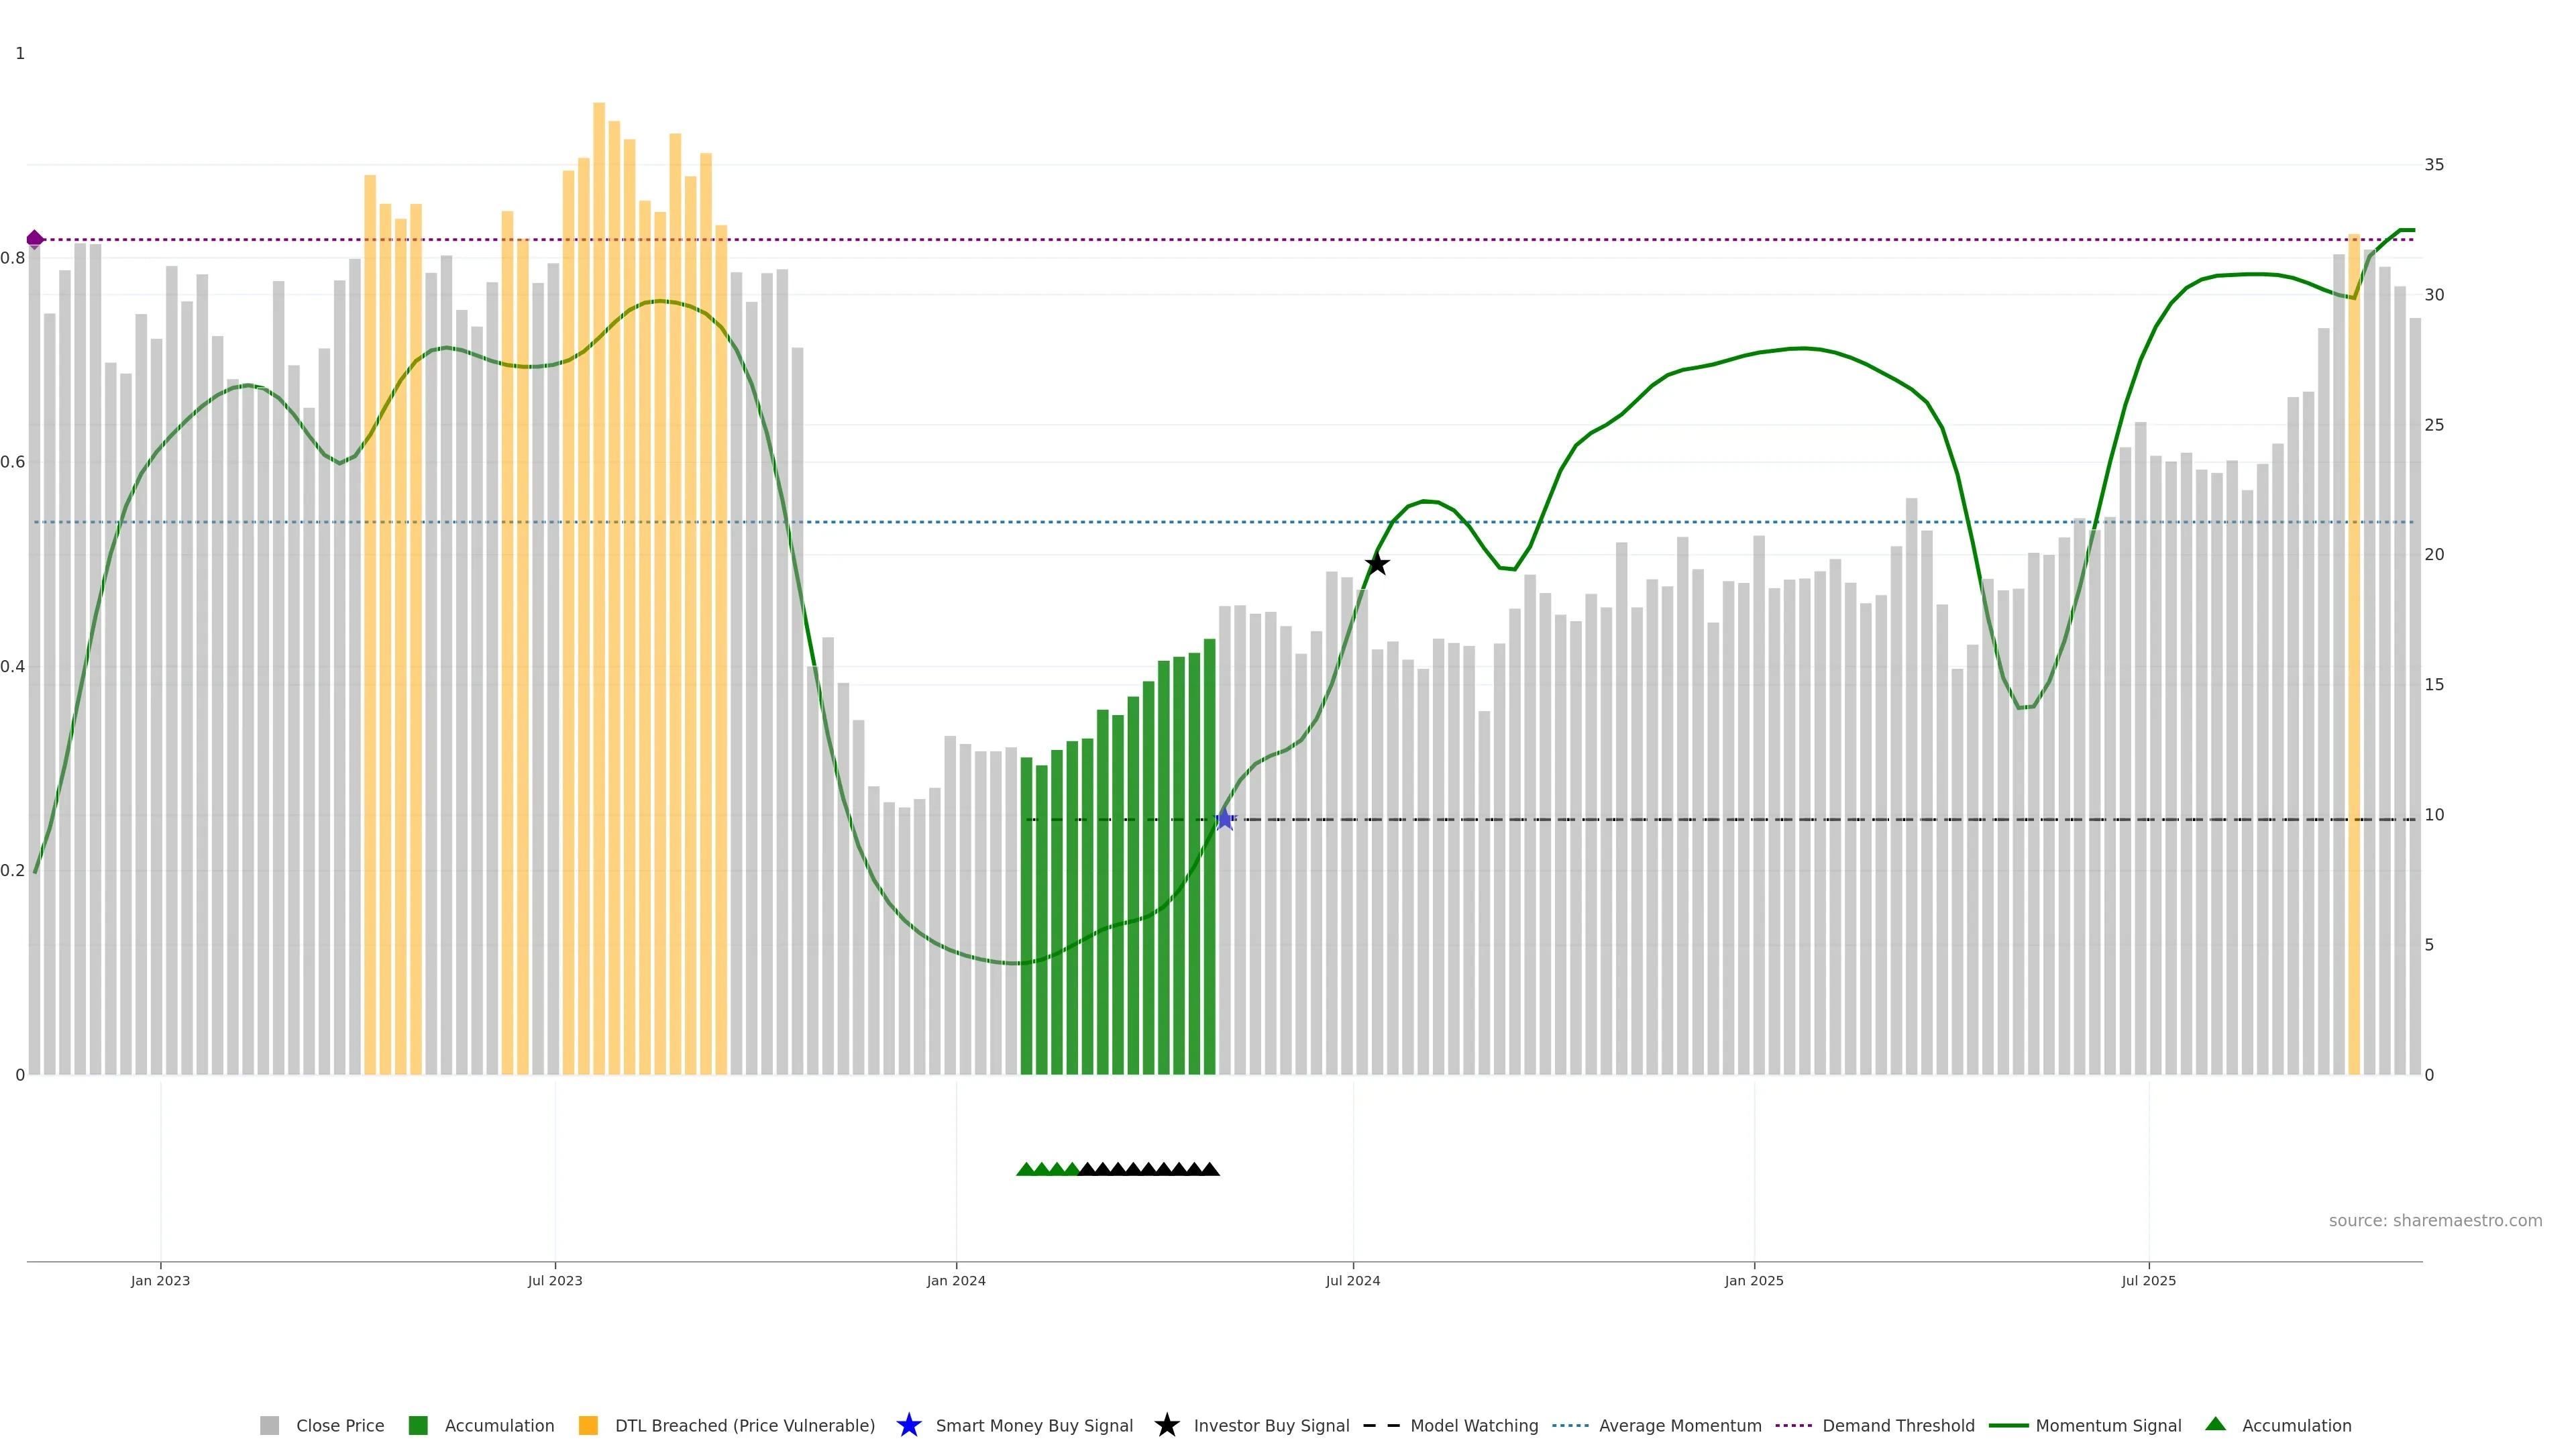The width and height of the screenshot is (2576, 1449).
Task: Toggle Close Price legend entry
Action: (339, 1425)
